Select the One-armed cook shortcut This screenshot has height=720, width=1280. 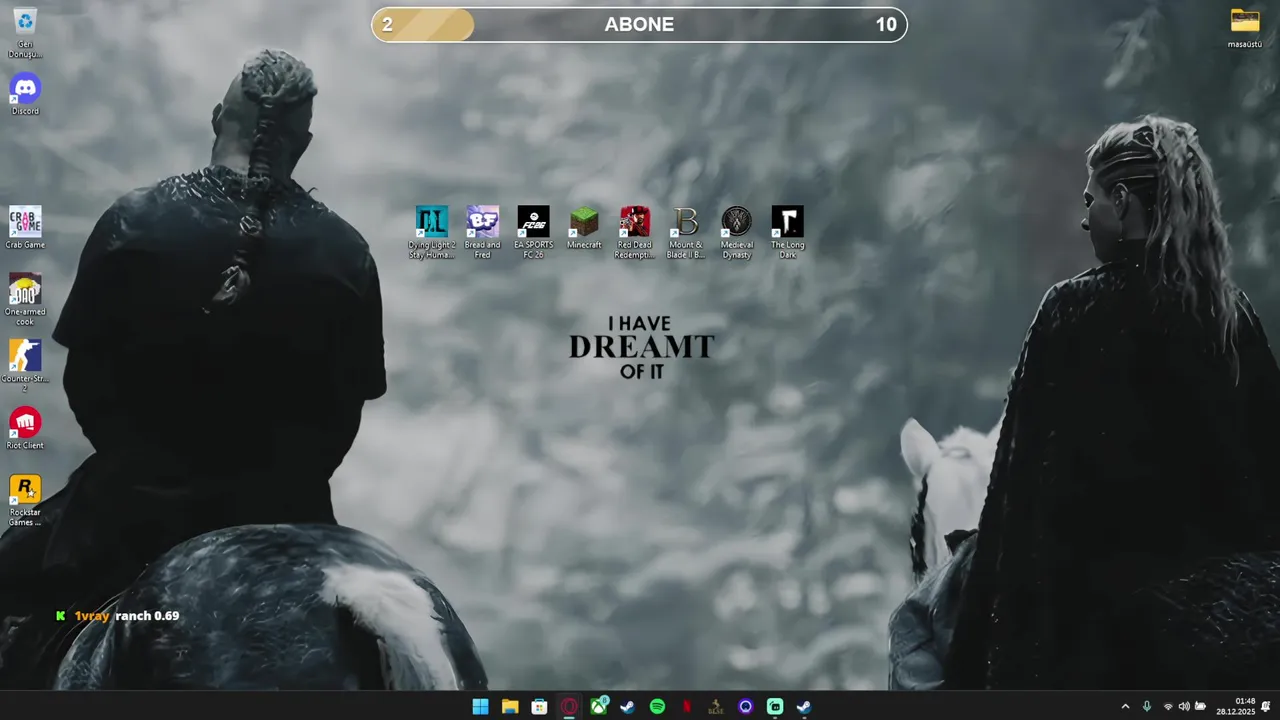[25, 300]
